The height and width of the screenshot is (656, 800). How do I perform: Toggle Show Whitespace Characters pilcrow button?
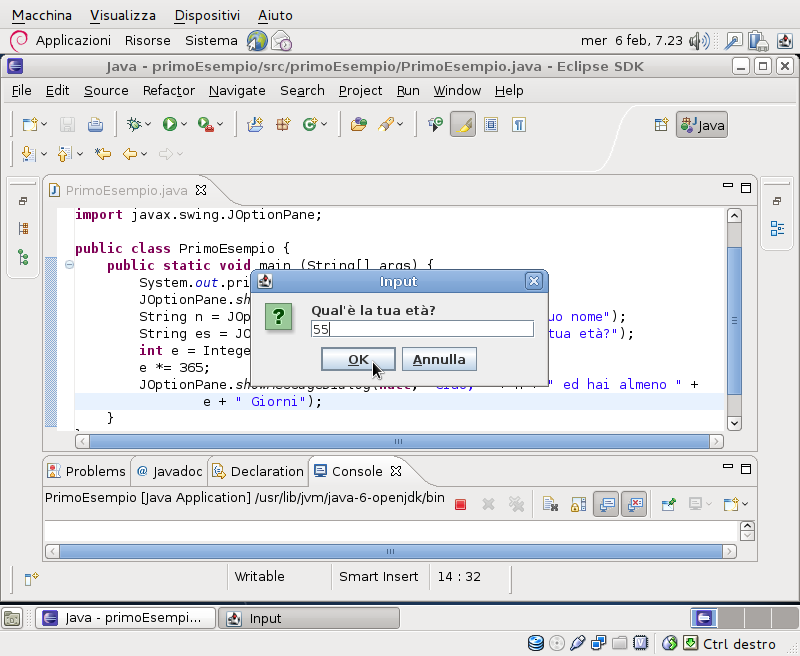(518, 124)
